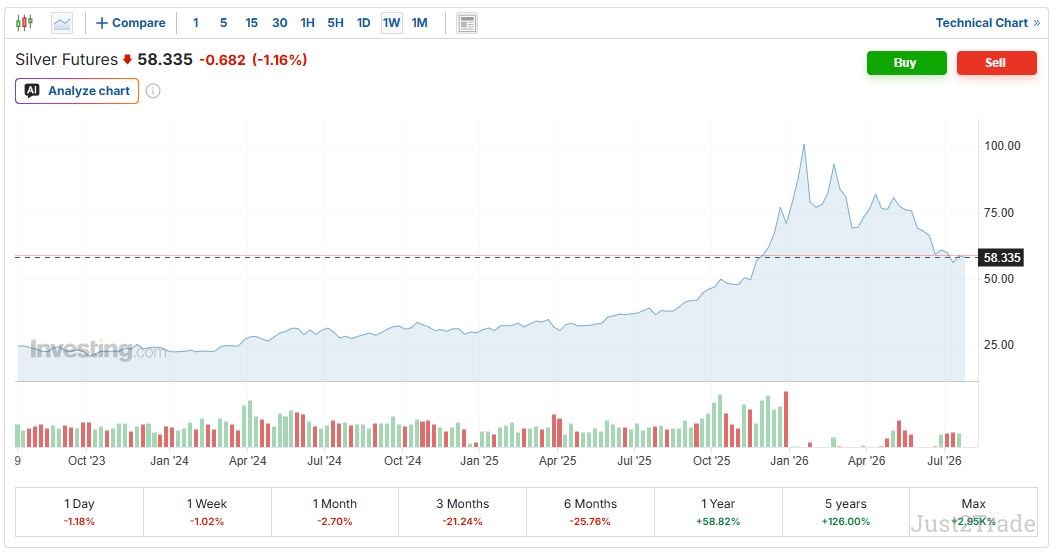Click the 100.00 price axis label

[1002, 145]
